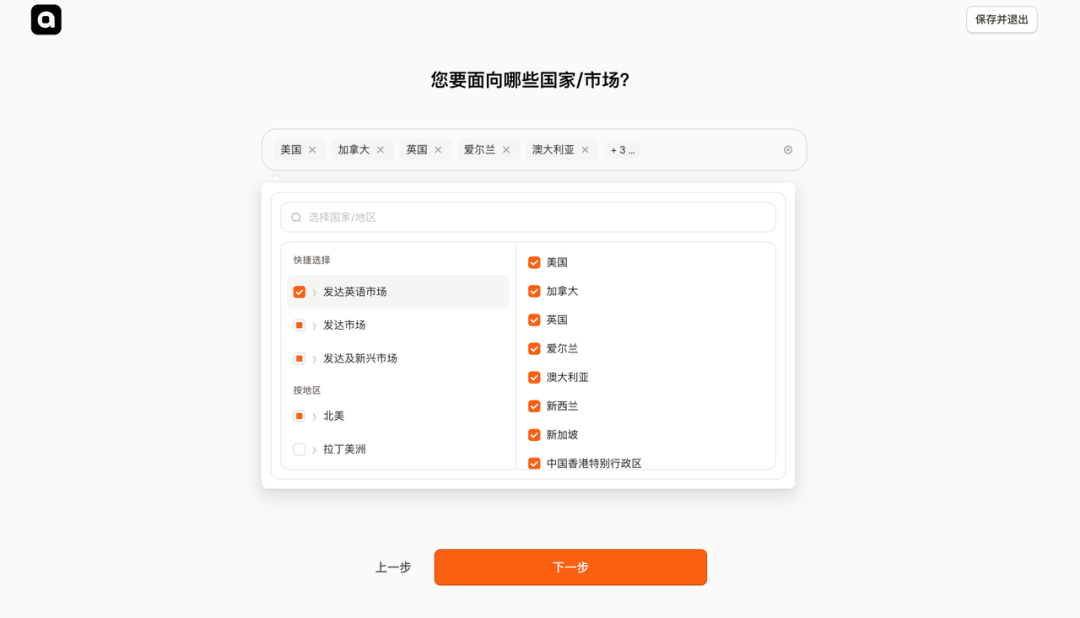Uncheck 中国香港特别行政区 checkbox
Image resolution: width=1080 pixels, height=618 pixels.
(534, 464)
